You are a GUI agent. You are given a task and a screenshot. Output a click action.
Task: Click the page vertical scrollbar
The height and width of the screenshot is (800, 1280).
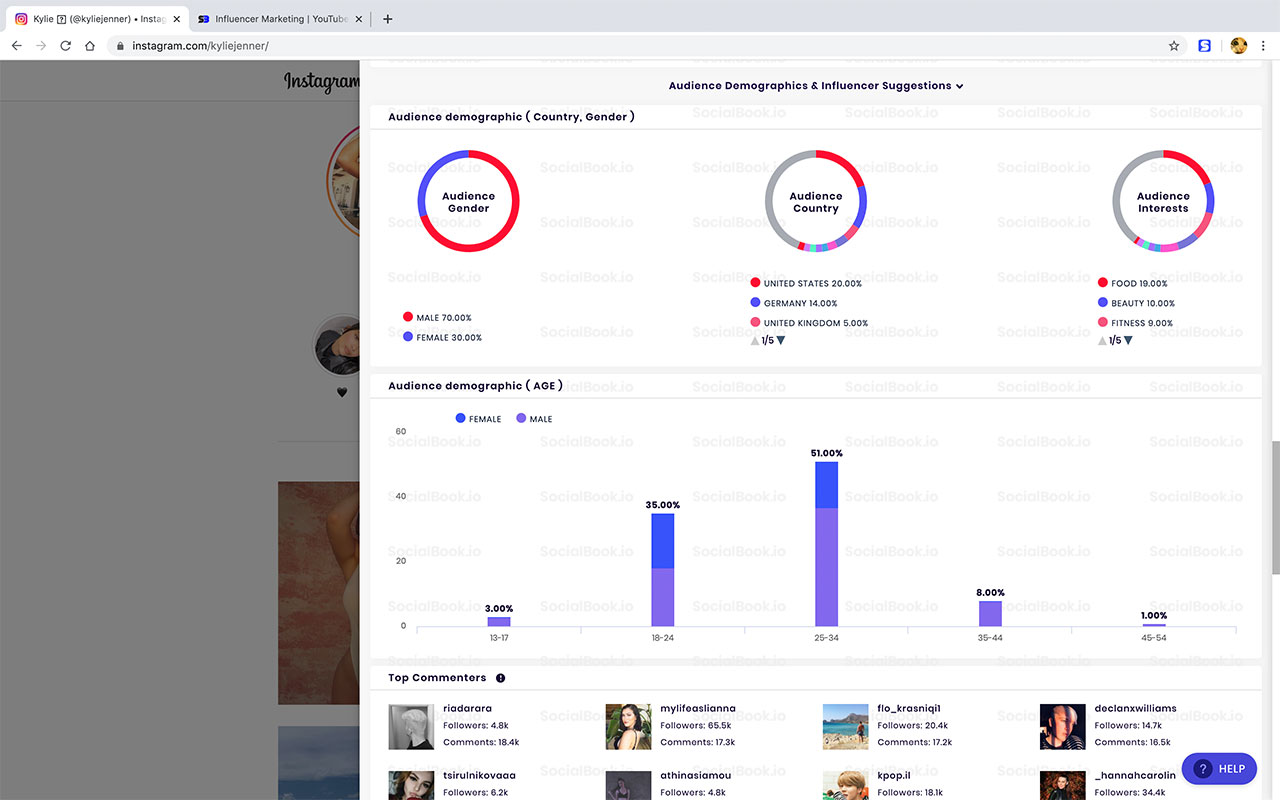1275,507
